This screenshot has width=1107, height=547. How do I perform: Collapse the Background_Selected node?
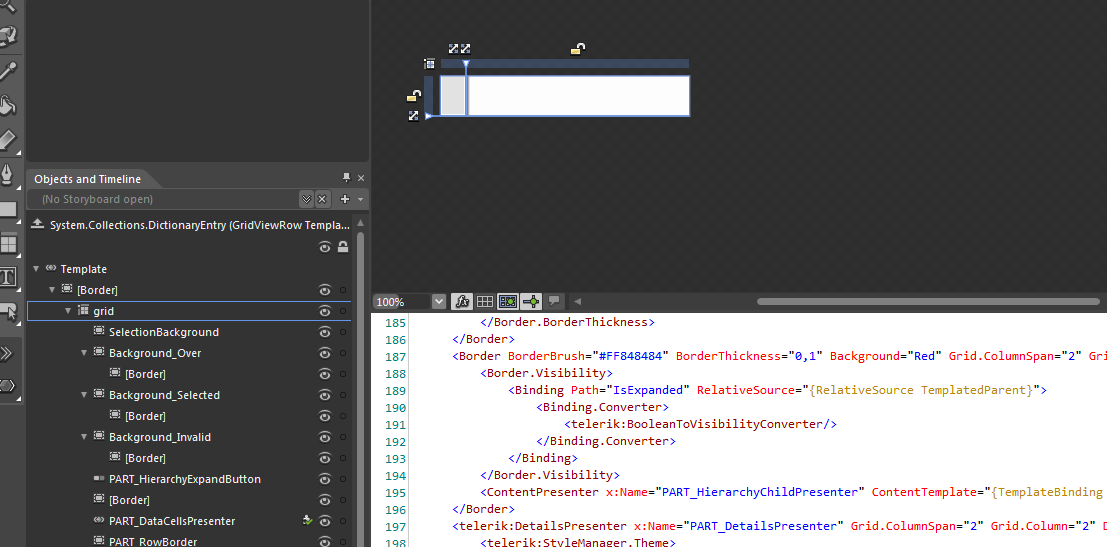(84, 395)
